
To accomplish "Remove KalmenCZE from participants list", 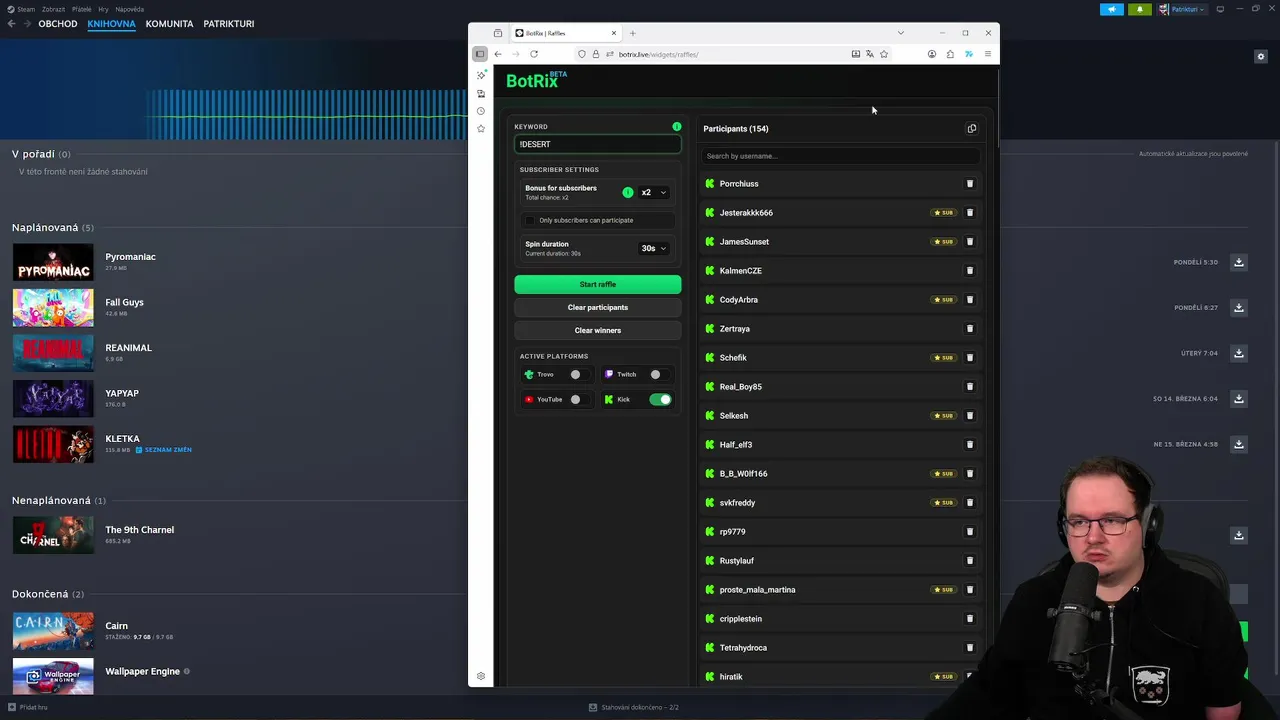I will coord(969,271).
